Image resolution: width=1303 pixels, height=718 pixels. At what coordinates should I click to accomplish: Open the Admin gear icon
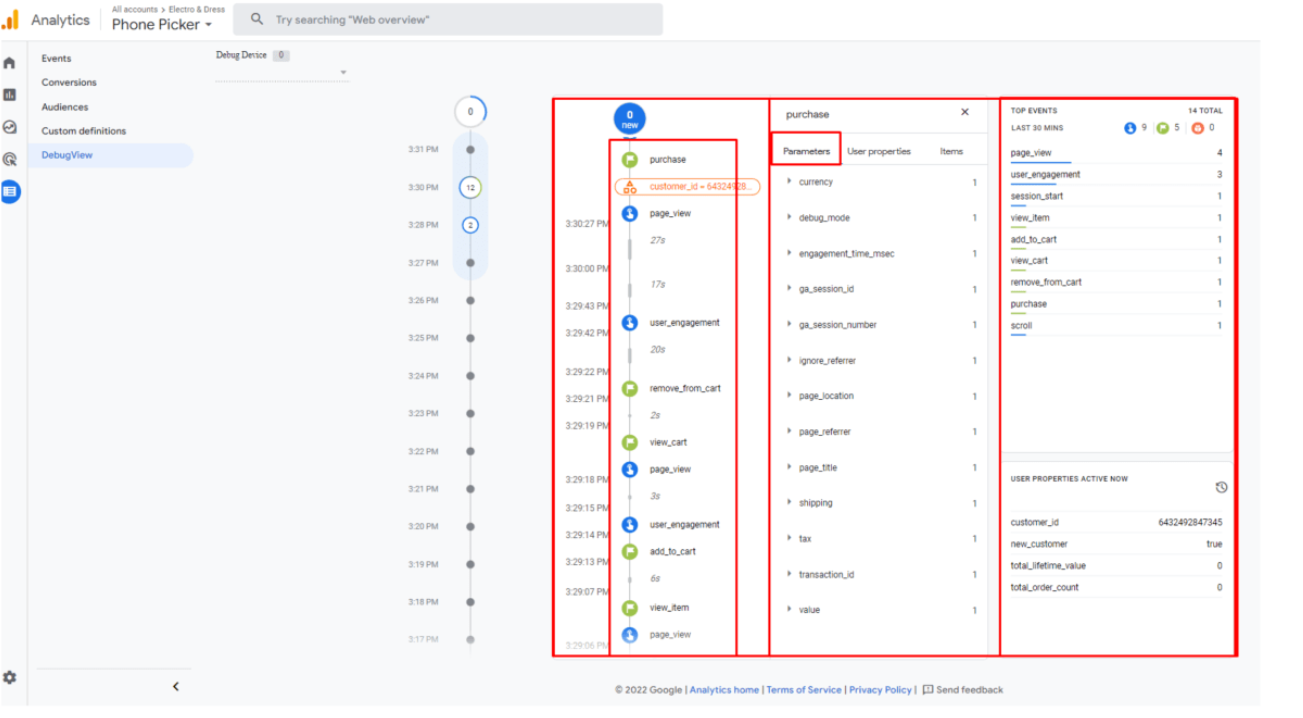pyautogui.click(x=10, y=677)
